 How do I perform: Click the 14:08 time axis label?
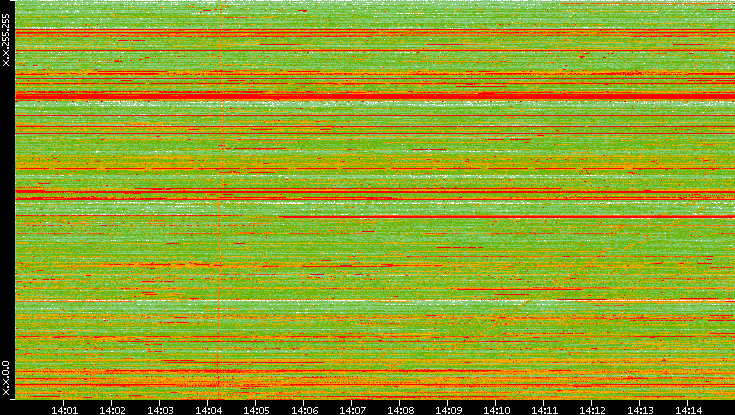pos(400,410)
